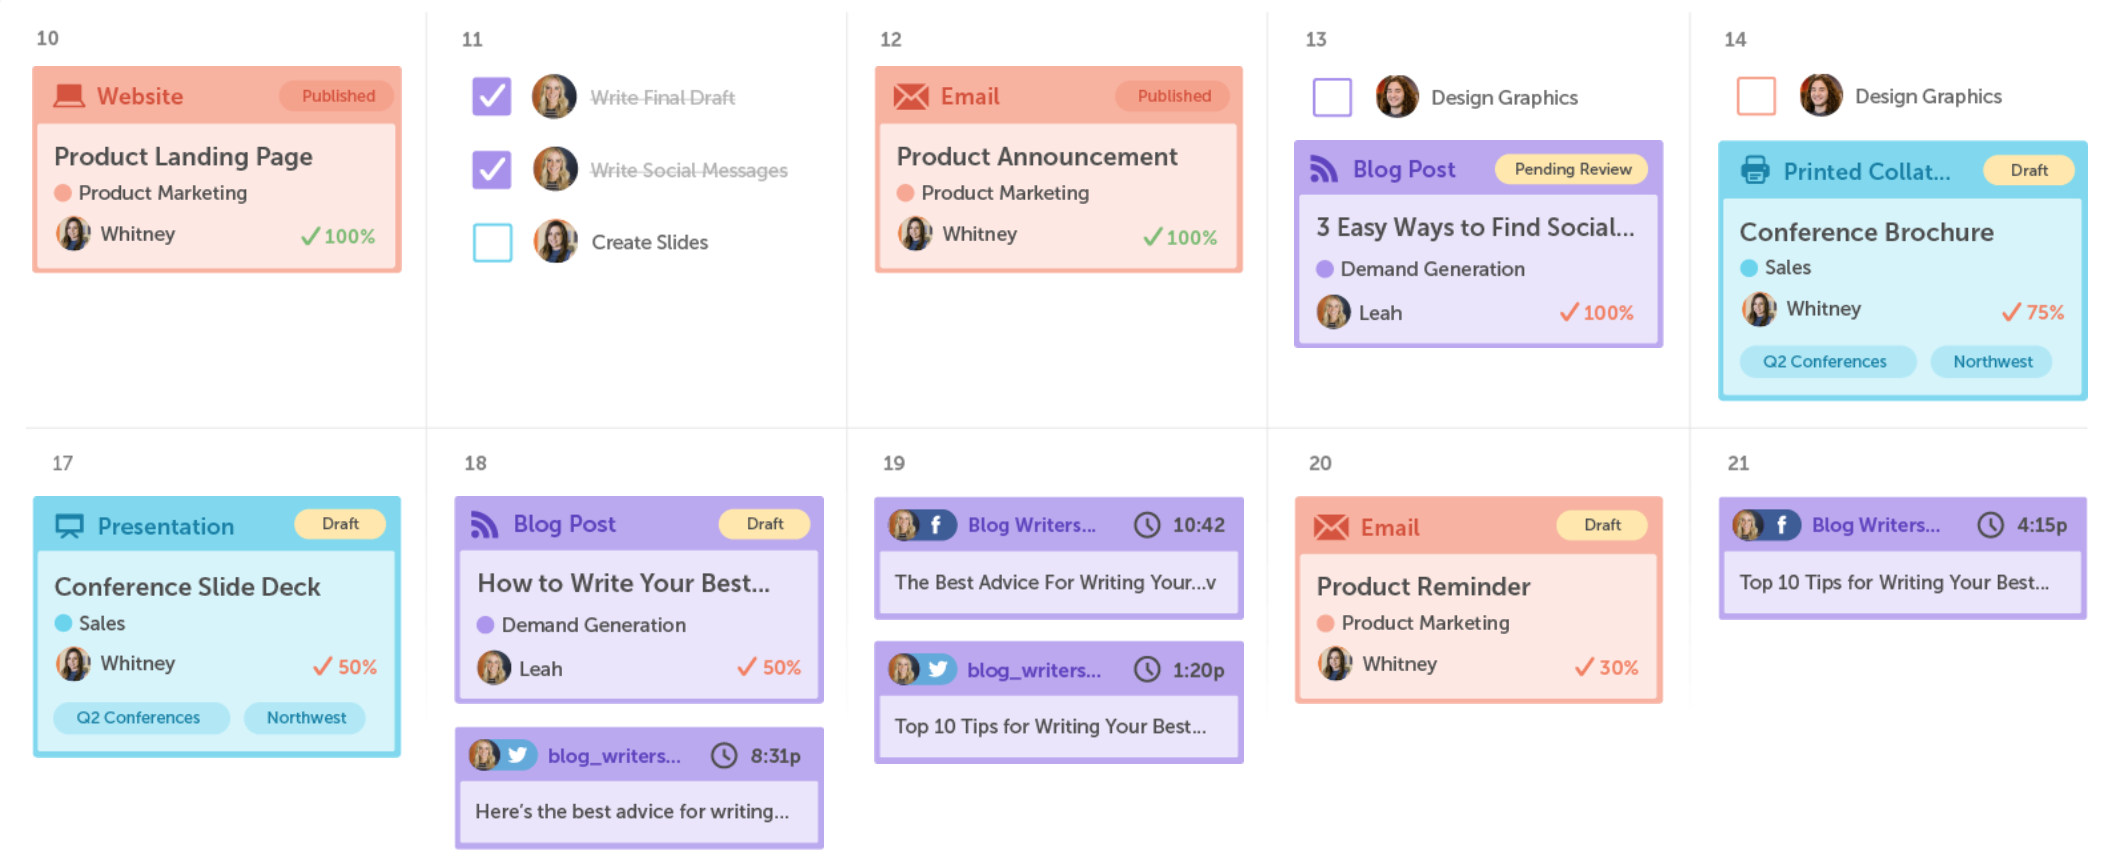The width and height of the screenshot is (2128, 866).
Task: Click Draft badge on day 18 Blog Post
Action: 765,524
